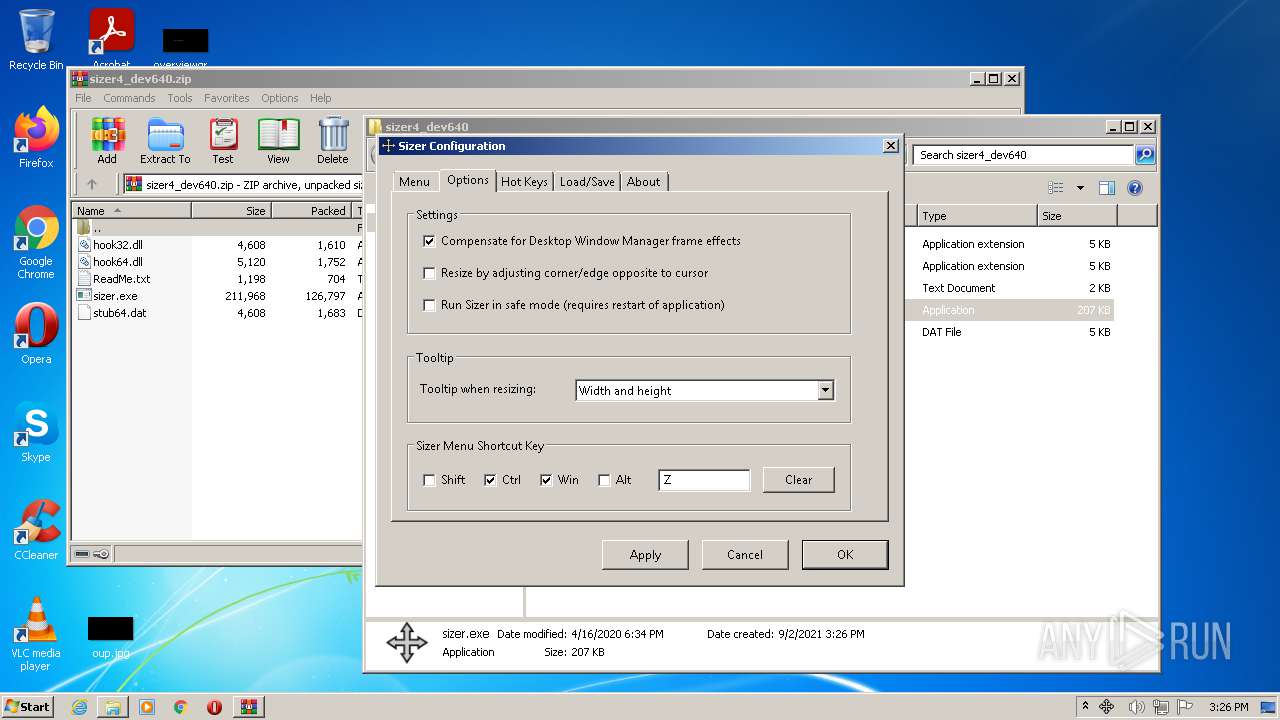Click the Search sizer4_dev640 field
This screenshot has width=1280, height=720.
pos(1023,155)
